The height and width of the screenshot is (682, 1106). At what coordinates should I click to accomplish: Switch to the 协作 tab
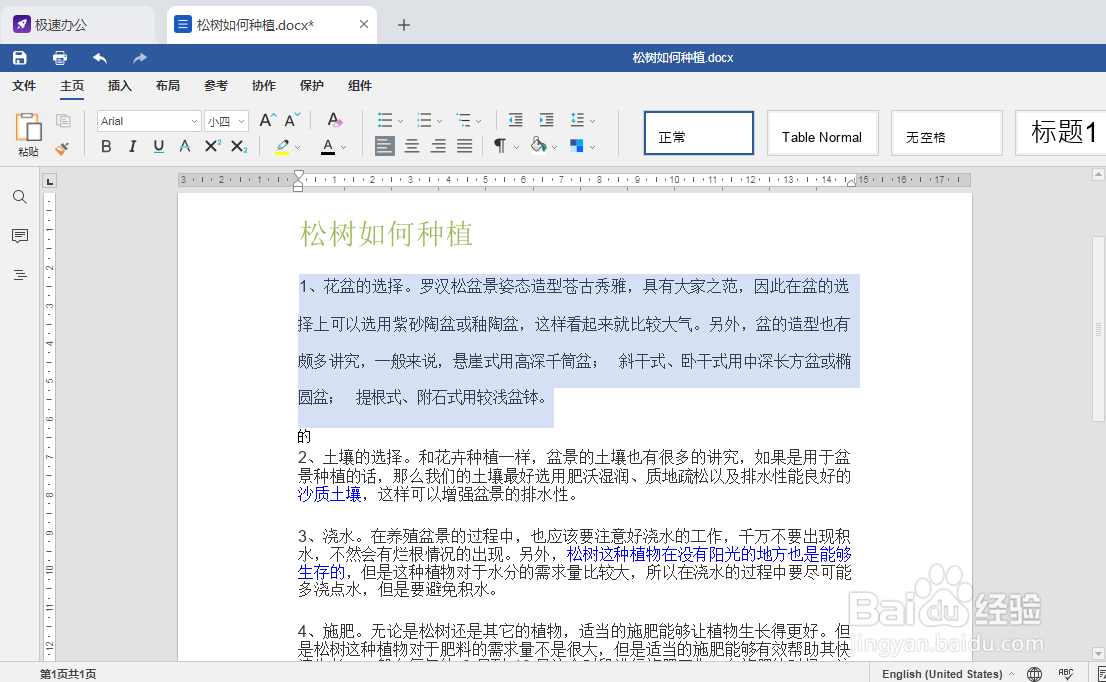point(264,85)
